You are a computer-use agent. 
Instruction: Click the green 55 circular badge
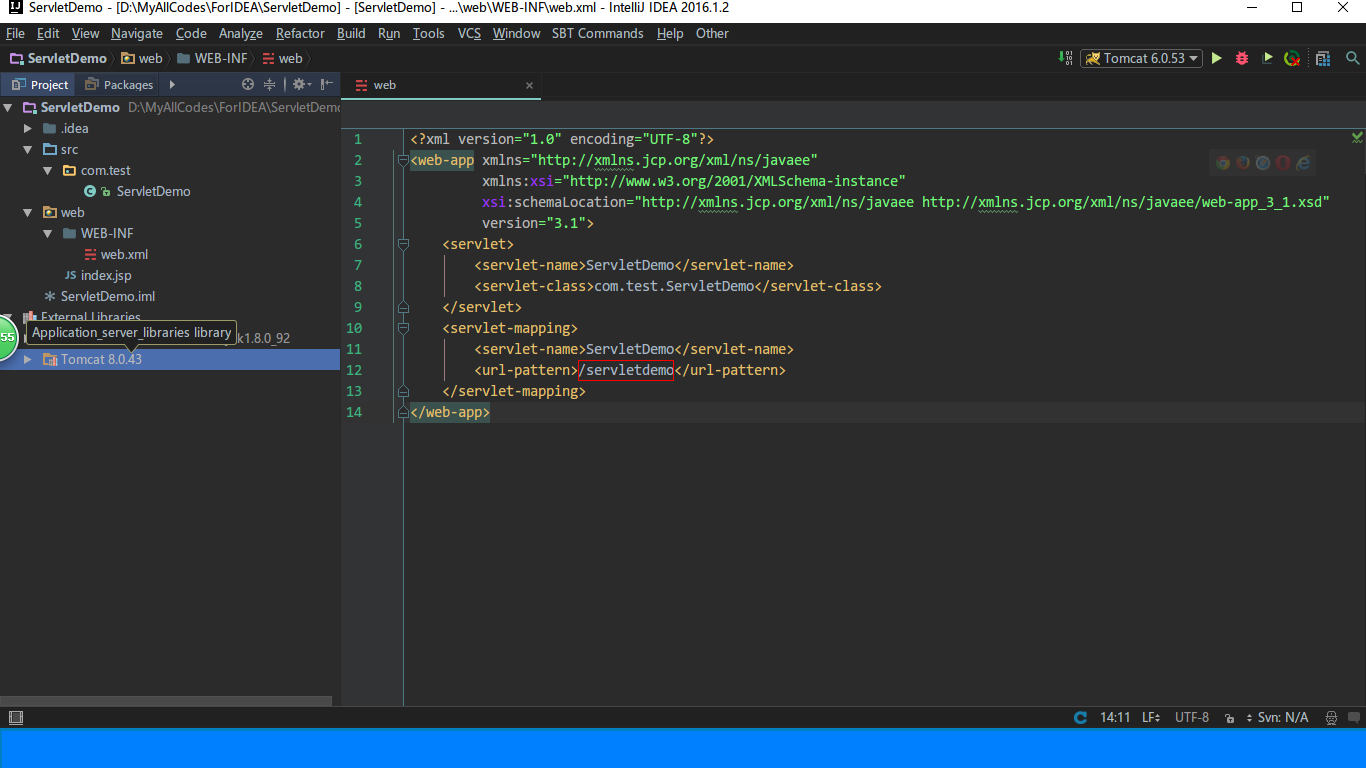tap(7, 338)
